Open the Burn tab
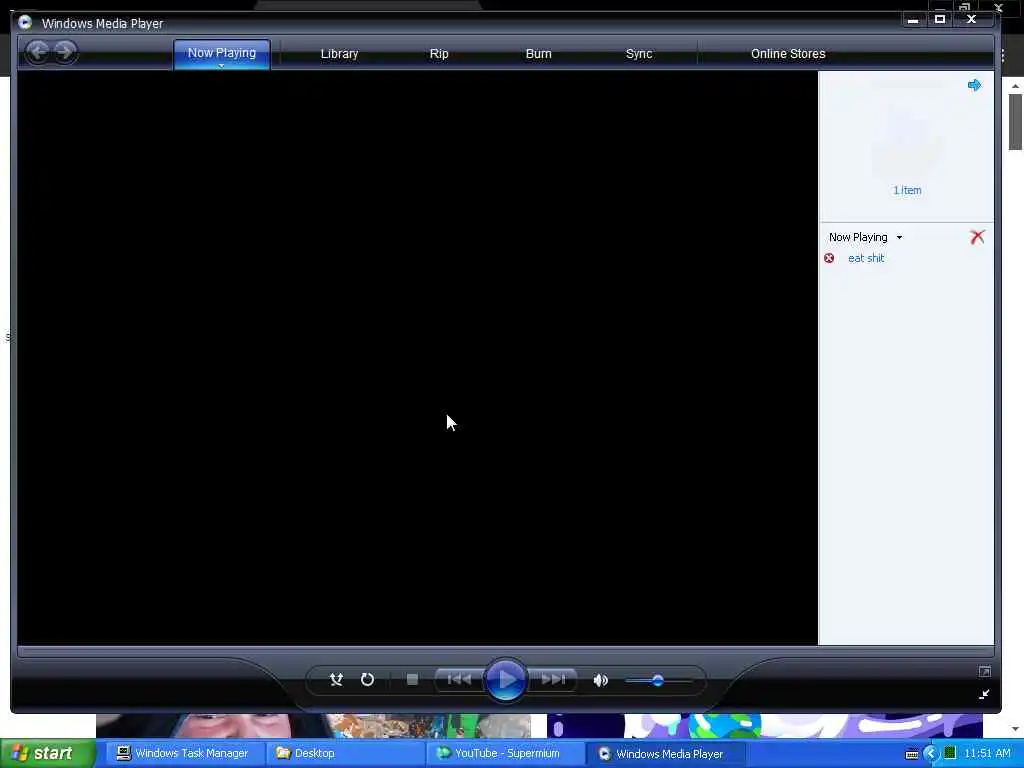The height and width of the screenshot is (768, 1024). coord(539,54)
